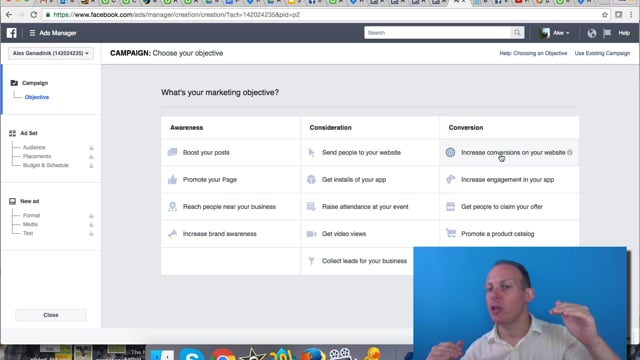Choose Get video views objective
The image size is (640, 360).
370,234
